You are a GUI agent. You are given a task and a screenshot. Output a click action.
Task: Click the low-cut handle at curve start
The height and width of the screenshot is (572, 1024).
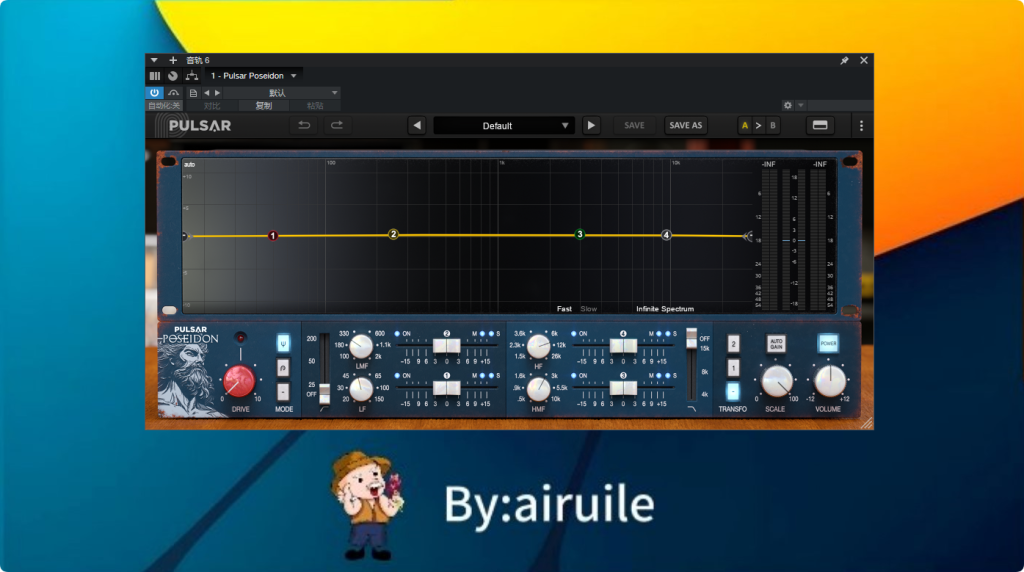[185, 236]
